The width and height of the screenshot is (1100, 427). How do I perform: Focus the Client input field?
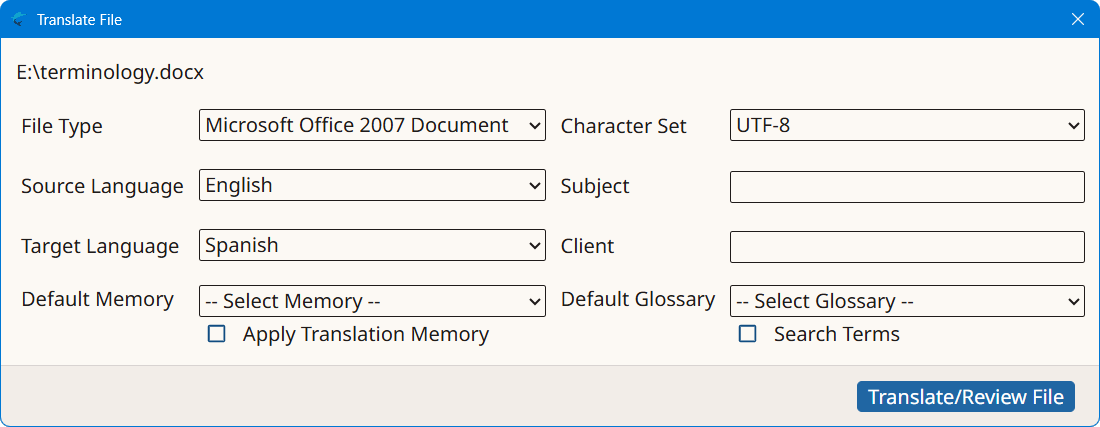[x=907, y=247]
